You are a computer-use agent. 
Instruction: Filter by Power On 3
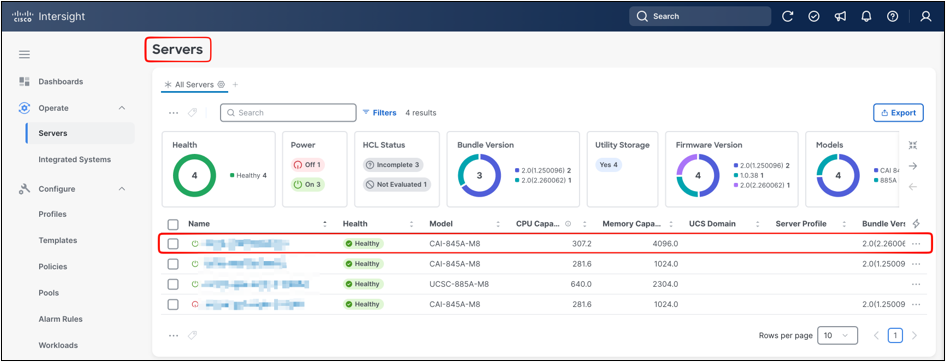point(308,185)
